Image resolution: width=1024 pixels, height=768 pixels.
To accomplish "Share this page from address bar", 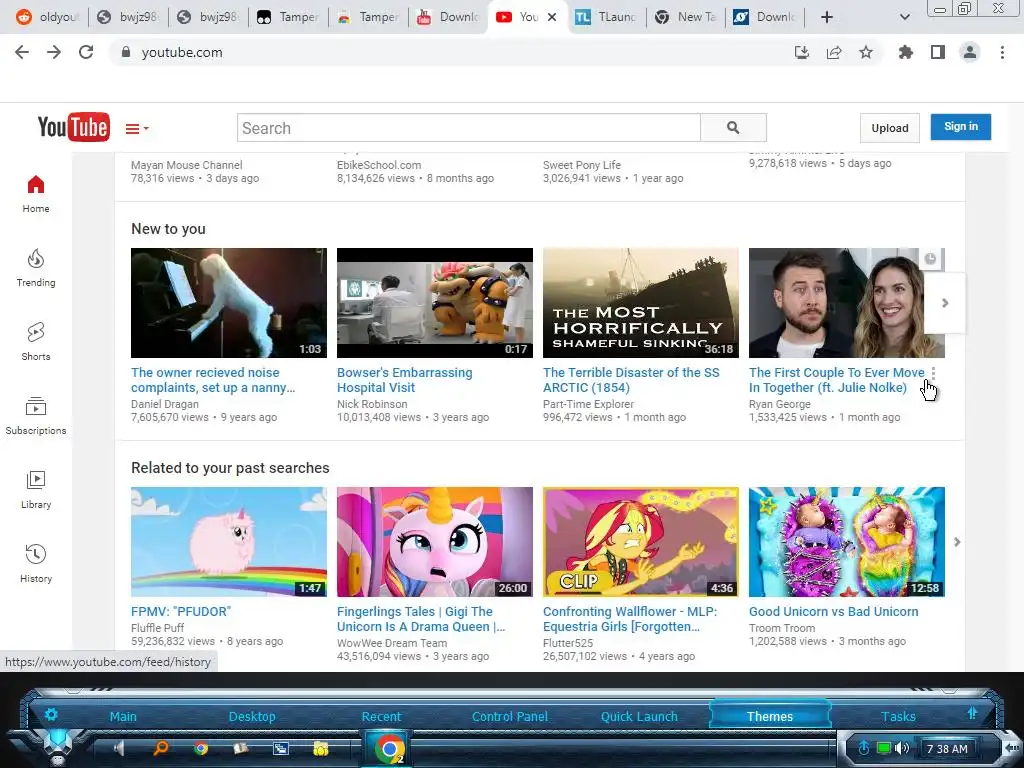I will [834, 52].
